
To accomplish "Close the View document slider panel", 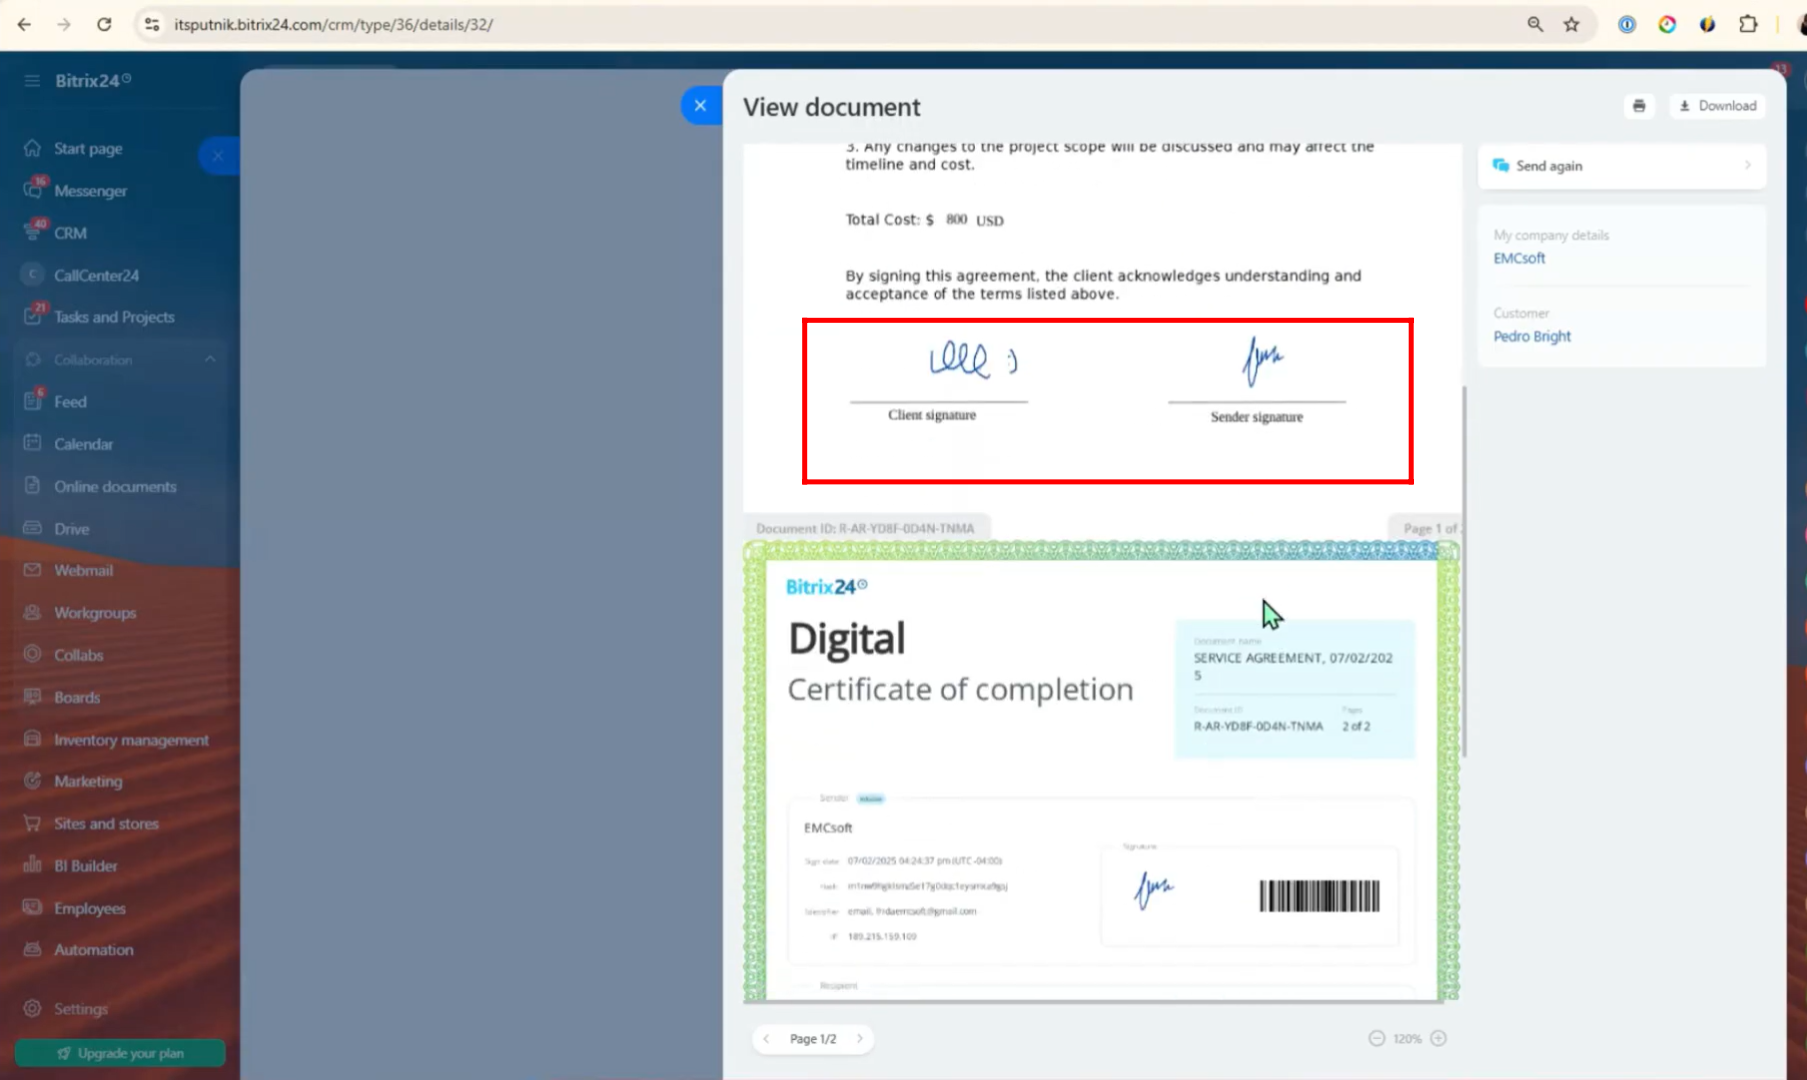I will click(700, 105).
